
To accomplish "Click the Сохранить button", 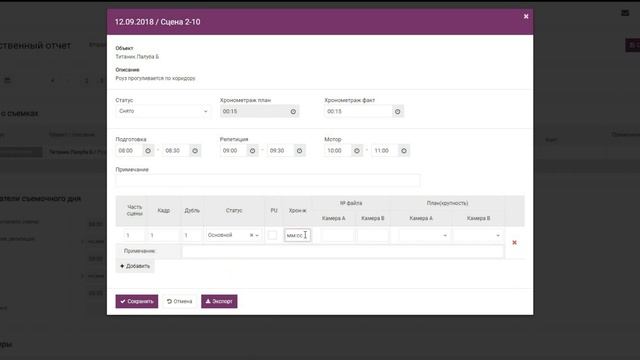I will coord(137,301).
